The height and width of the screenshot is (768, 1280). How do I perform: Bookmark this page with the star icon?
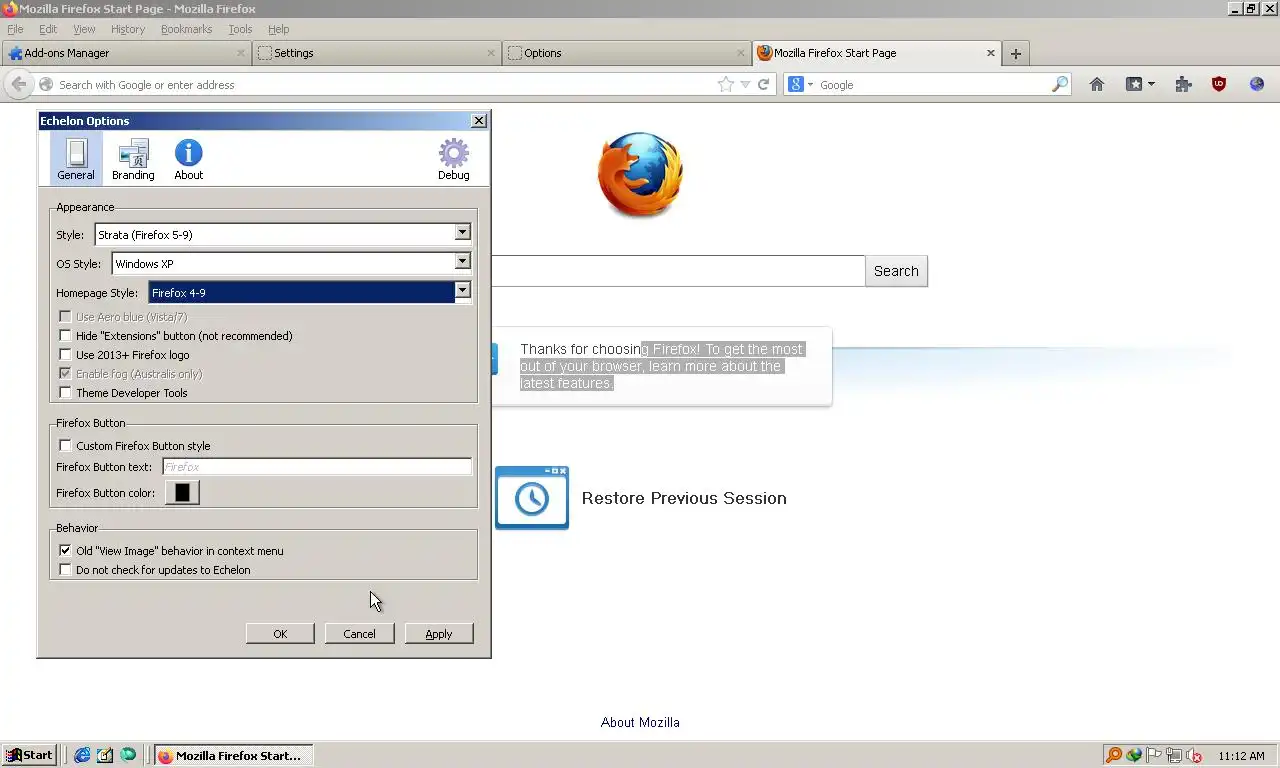[x=726, y=85]
